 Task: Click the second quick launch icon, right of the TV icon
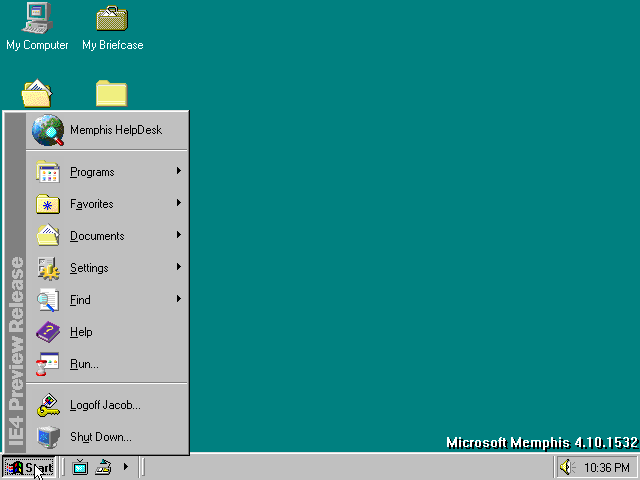(x=103, y=467)
